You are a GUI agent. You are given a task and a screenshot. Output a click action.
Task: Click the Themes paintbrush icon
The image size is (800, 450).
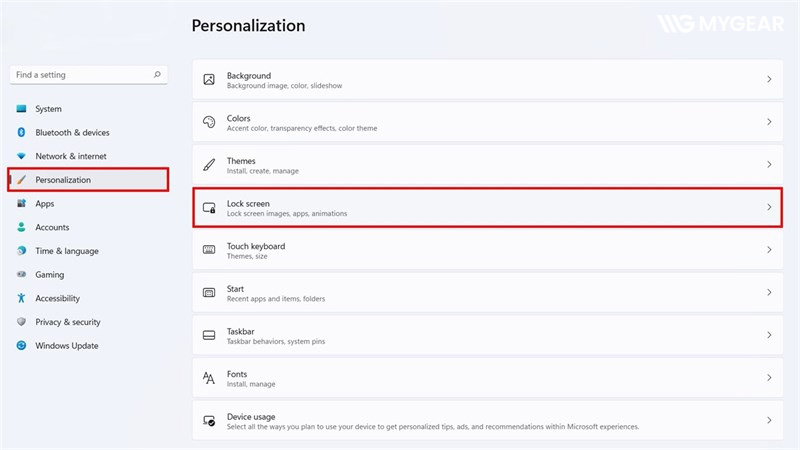tap(209, 164)
